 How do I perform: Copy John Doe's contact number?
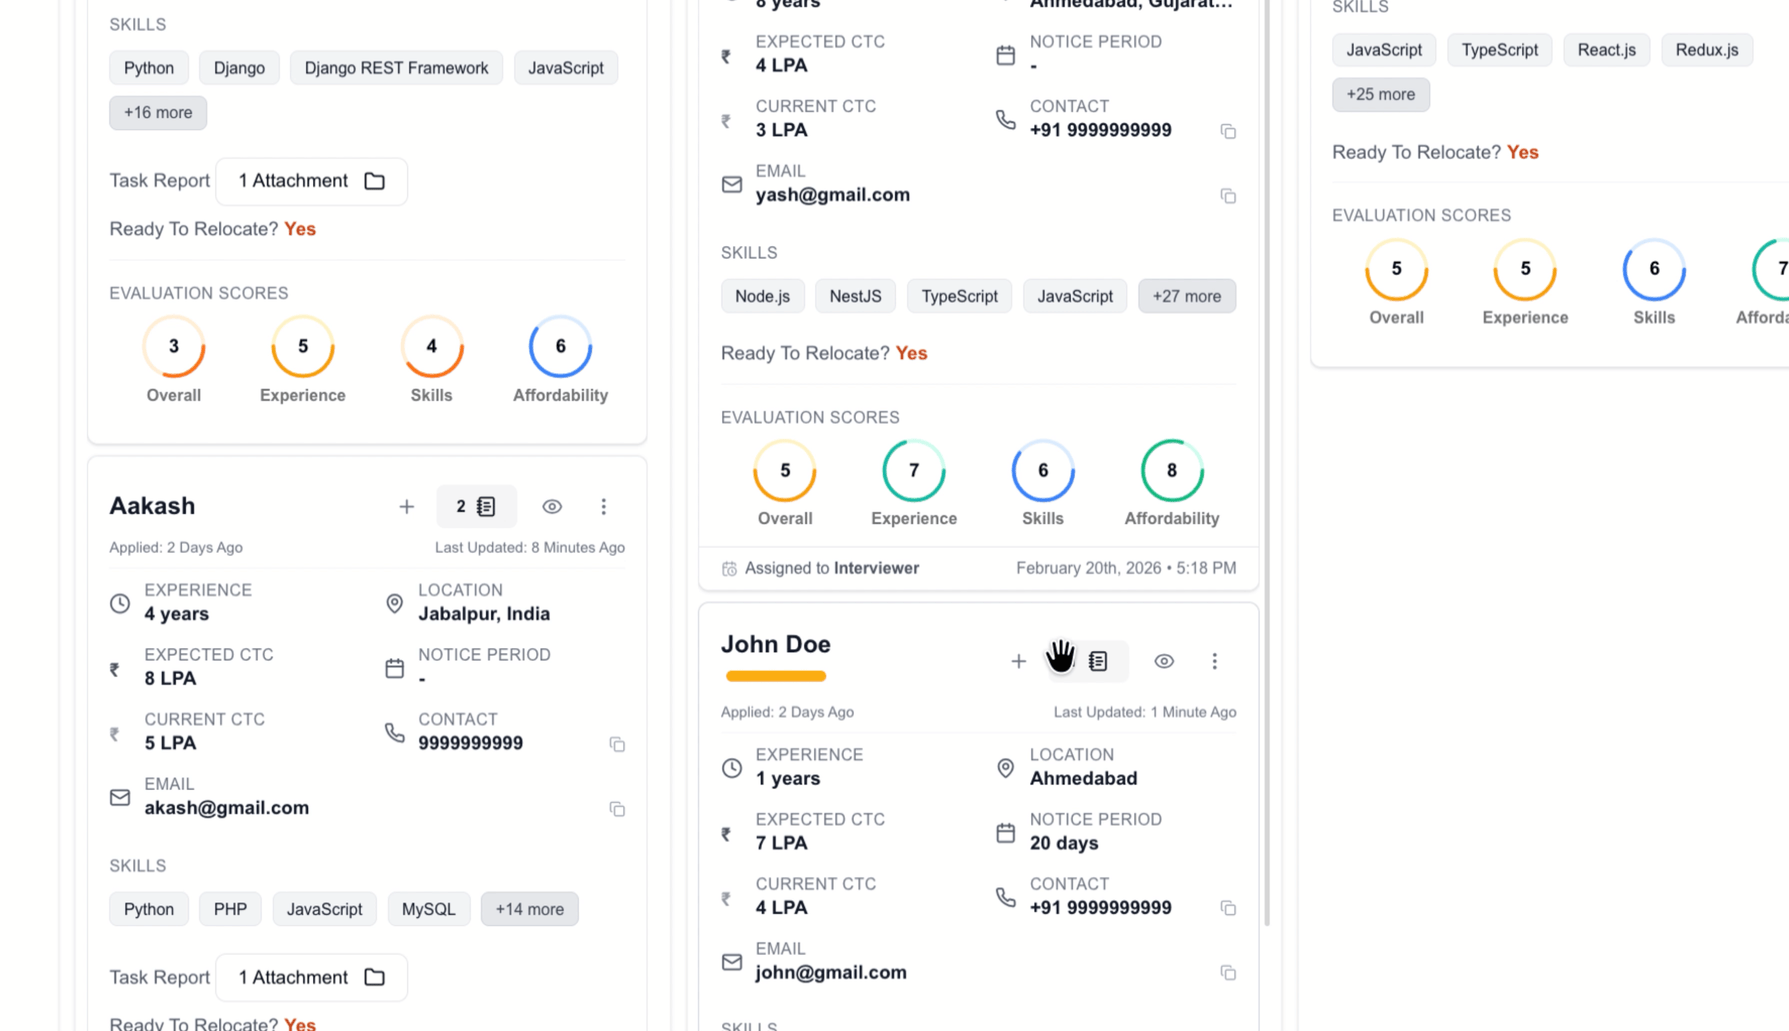click(1228, 908)
